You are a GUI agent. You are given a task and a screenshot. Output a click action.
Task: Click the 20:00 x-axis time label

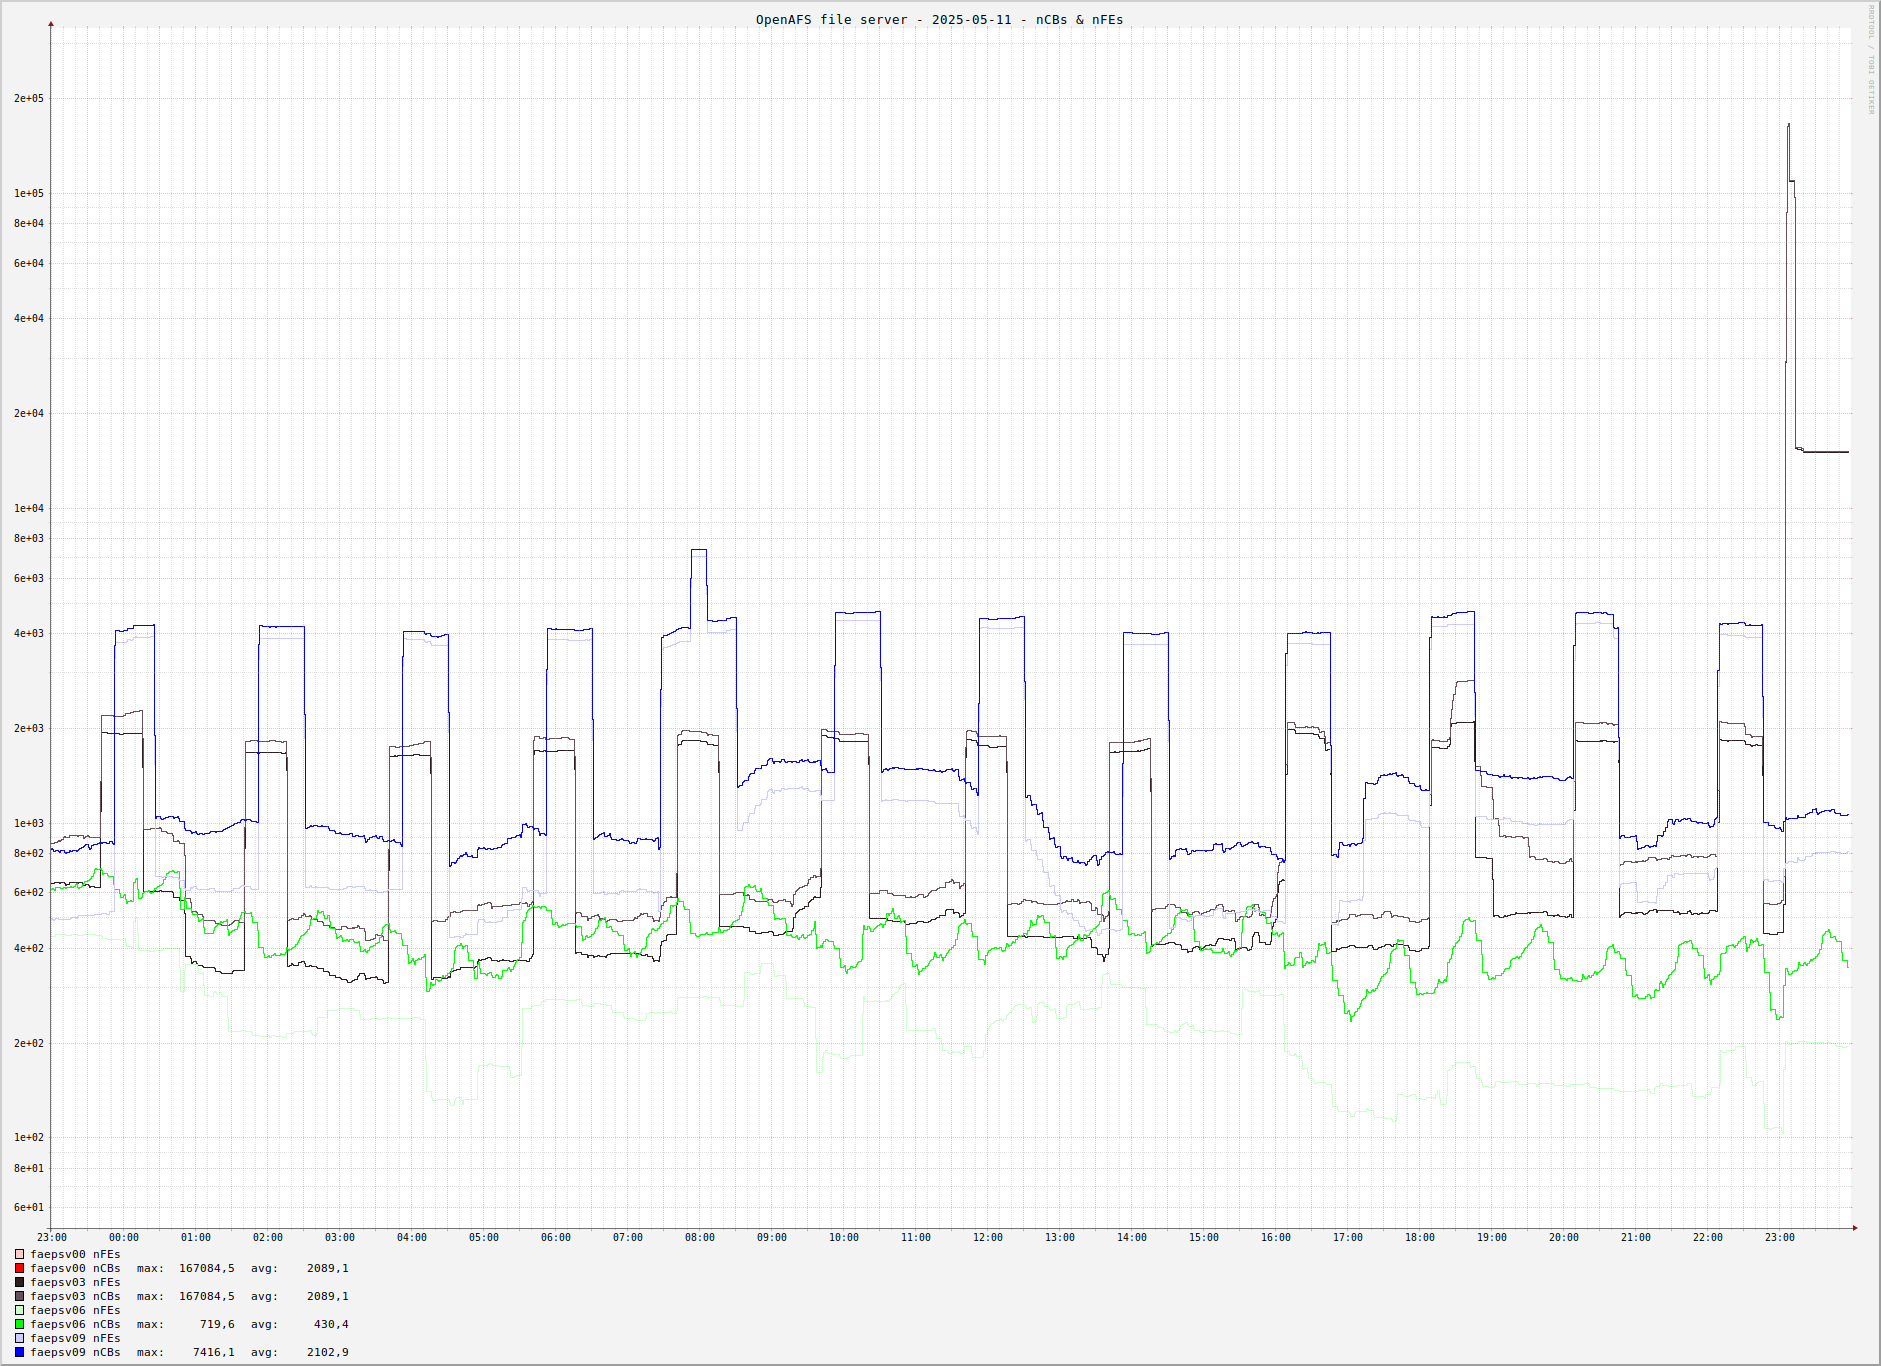point(1564,1238)
